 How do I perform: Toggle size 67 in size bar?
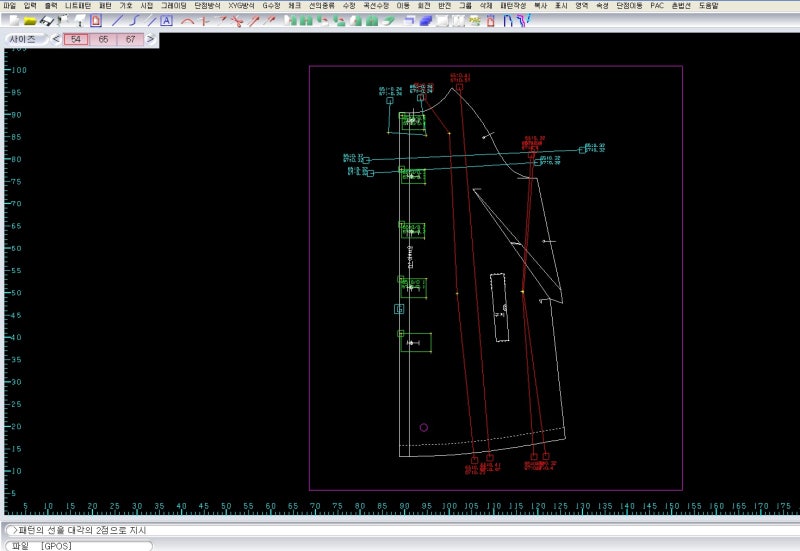(130, 39)
